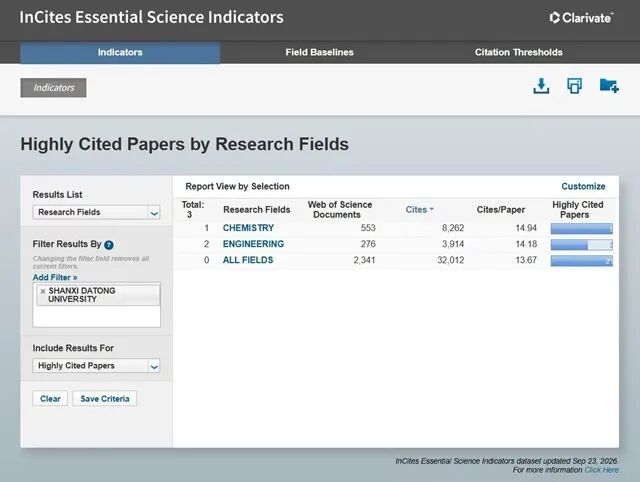640x482 pixels.
Task: Remove the Shanxi Datong University filter
Action: coord(43,291)
